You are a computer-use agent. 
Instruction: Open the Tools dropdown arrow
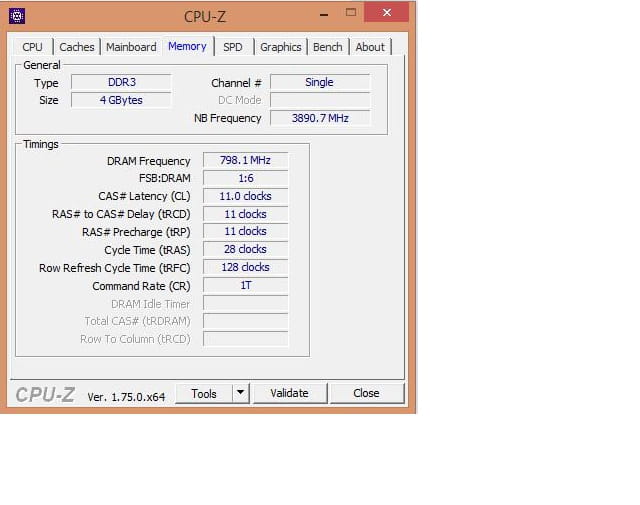240,393
